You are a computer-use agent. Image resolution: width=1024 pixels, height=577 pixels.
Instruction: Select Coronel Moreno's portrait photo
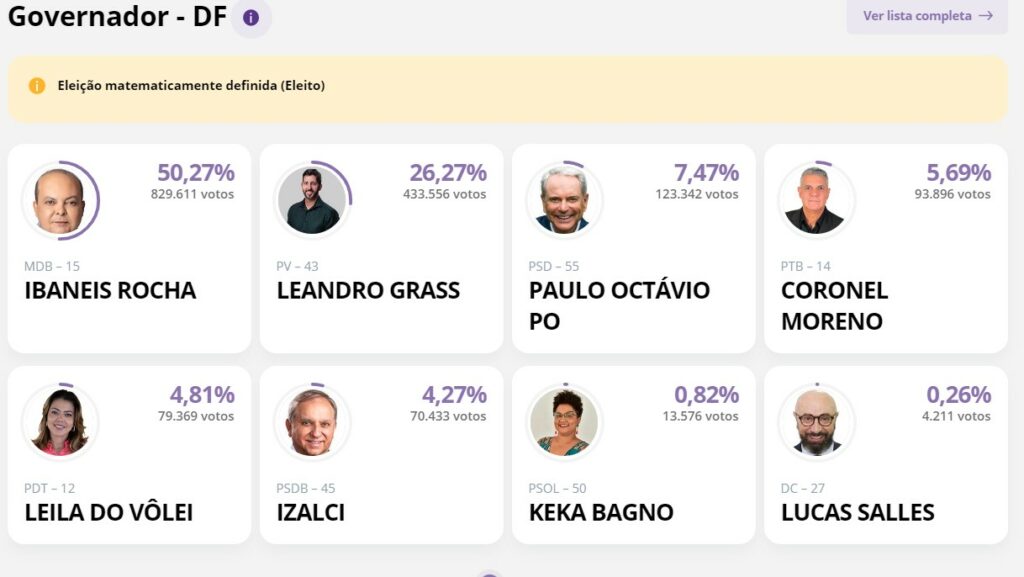pyautogui.click(x=816, y=200)
